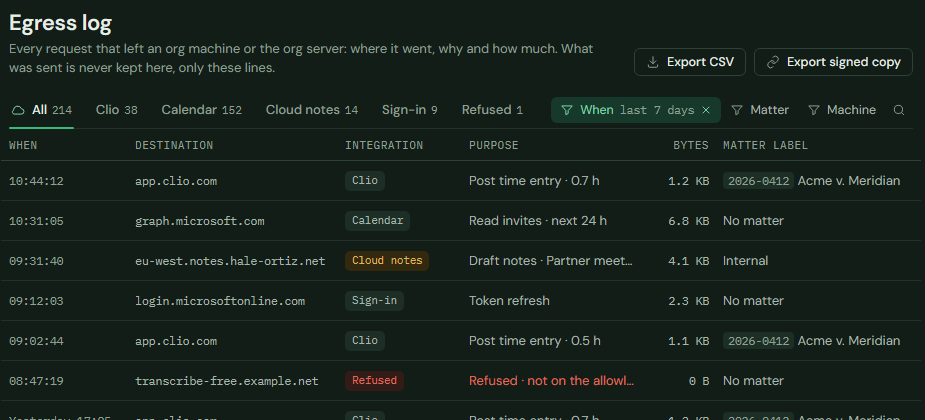This screenshot has width=925, height=420.
Task: Click 'Post time entry · 0.7 h' at 10:44:12
Action: tap(534, 181)
